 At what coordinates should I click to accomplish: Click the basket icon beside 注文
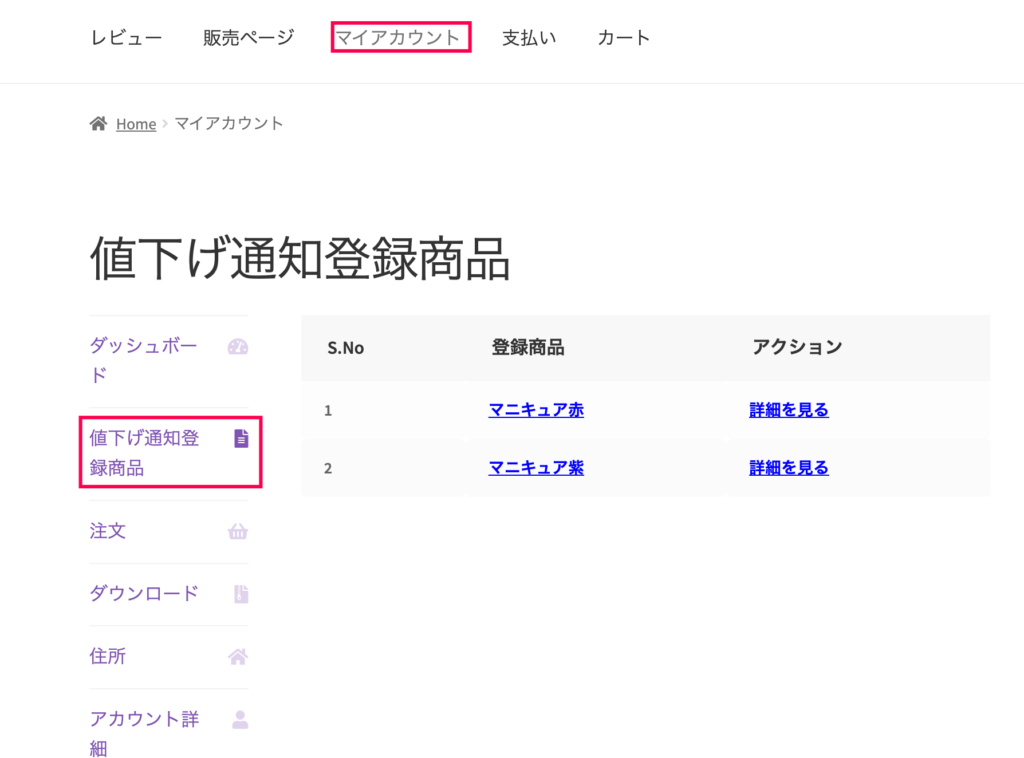click(x=238, y=531)
